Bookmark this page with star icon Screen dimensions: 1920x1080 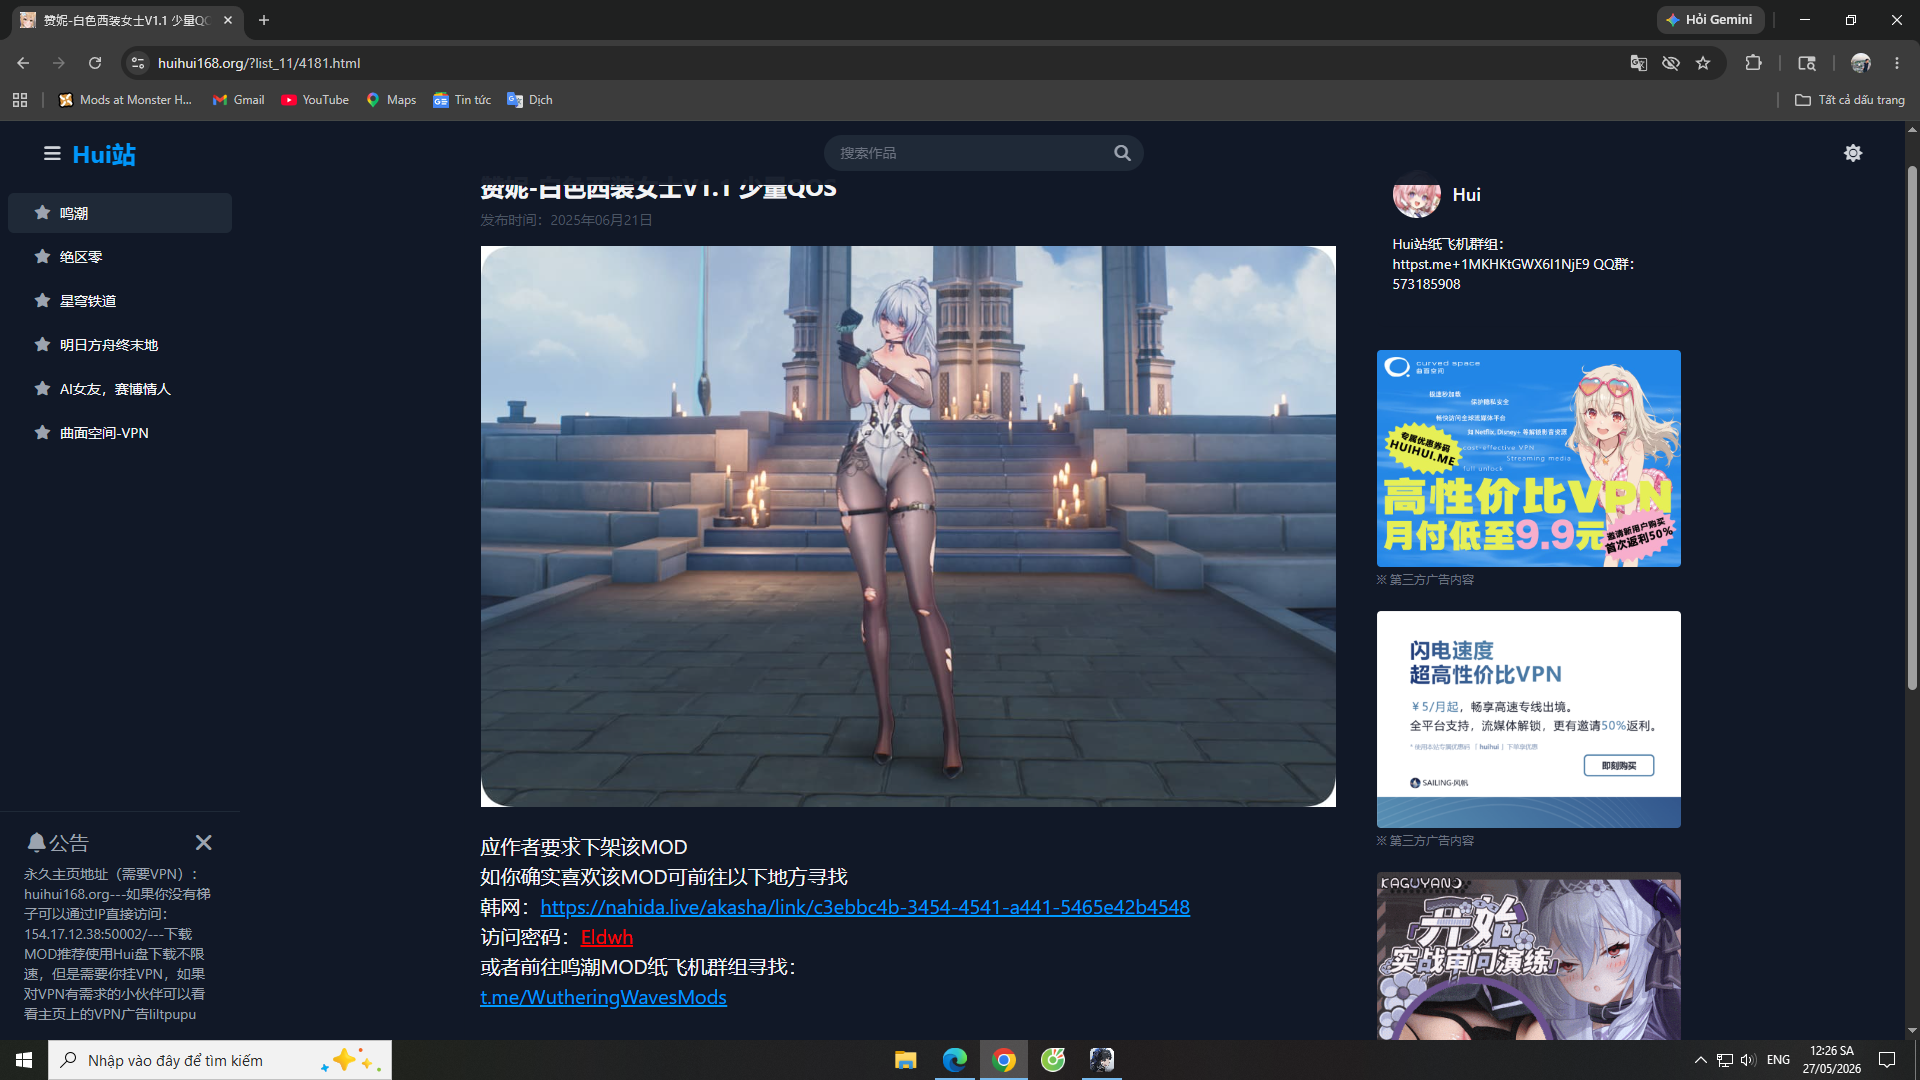tap(1703, 63)
